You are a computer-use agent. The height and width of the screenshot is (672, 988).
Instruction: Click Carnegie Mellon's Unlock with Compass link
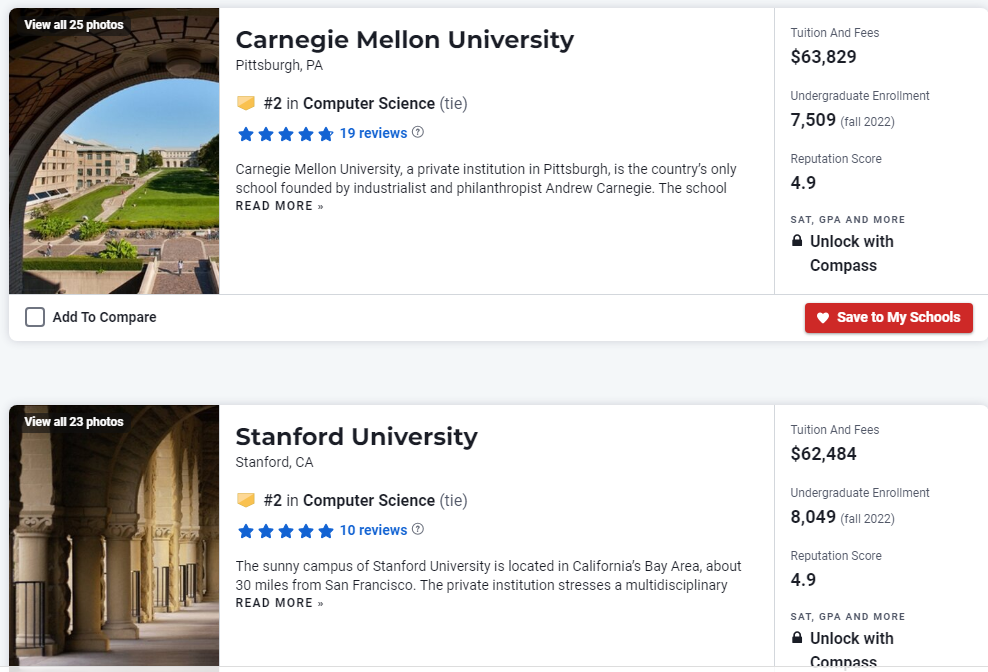click(851, 253)
